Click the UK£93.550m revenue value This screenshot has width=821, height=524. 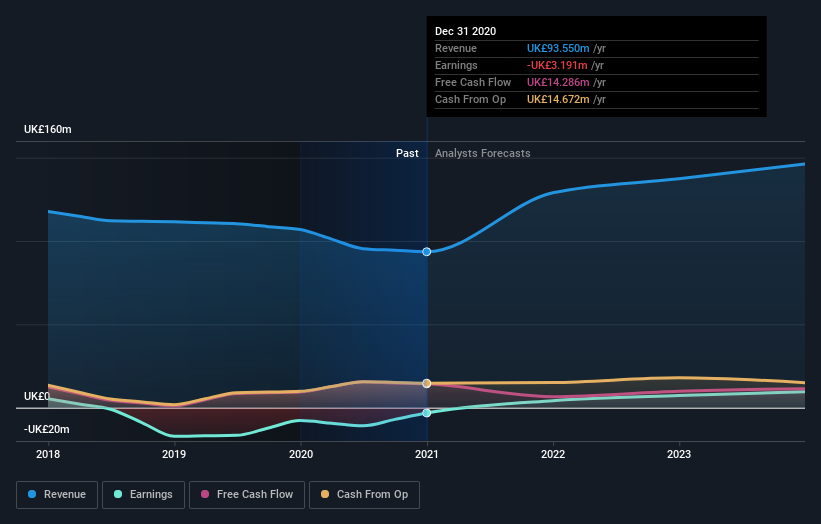pos(558,48)
